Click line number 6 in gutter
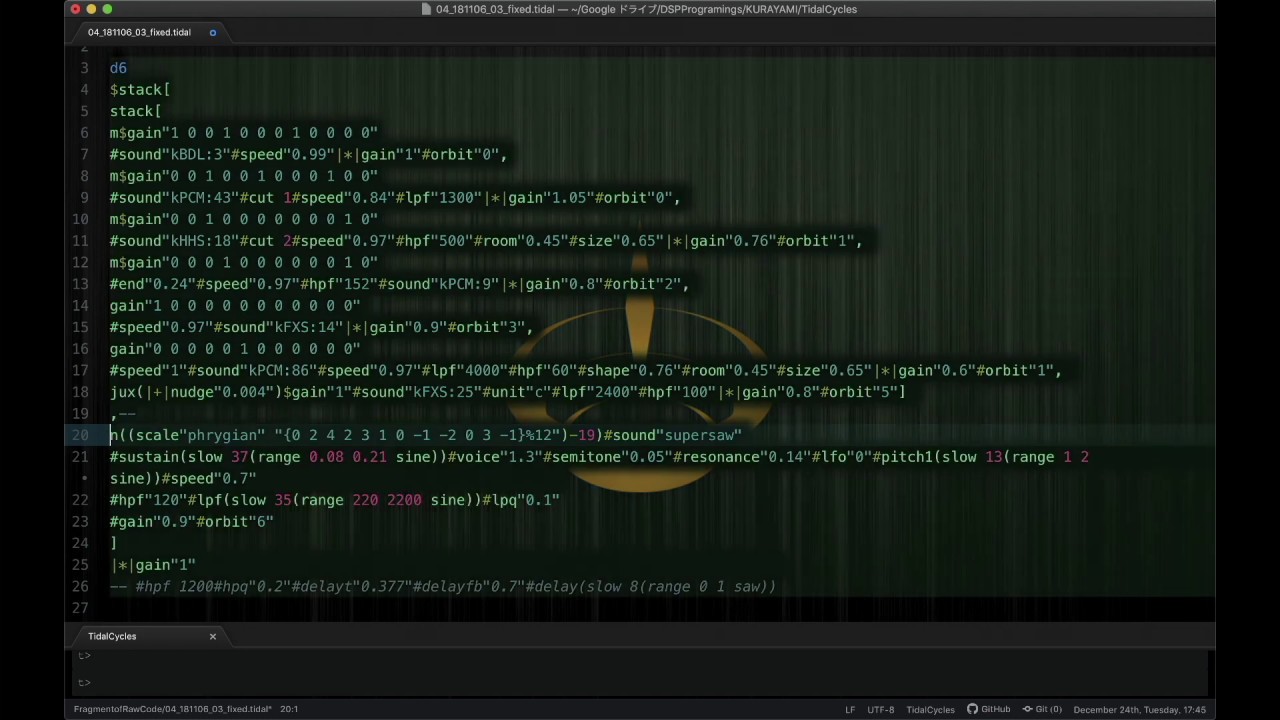 tap(85, 133)
